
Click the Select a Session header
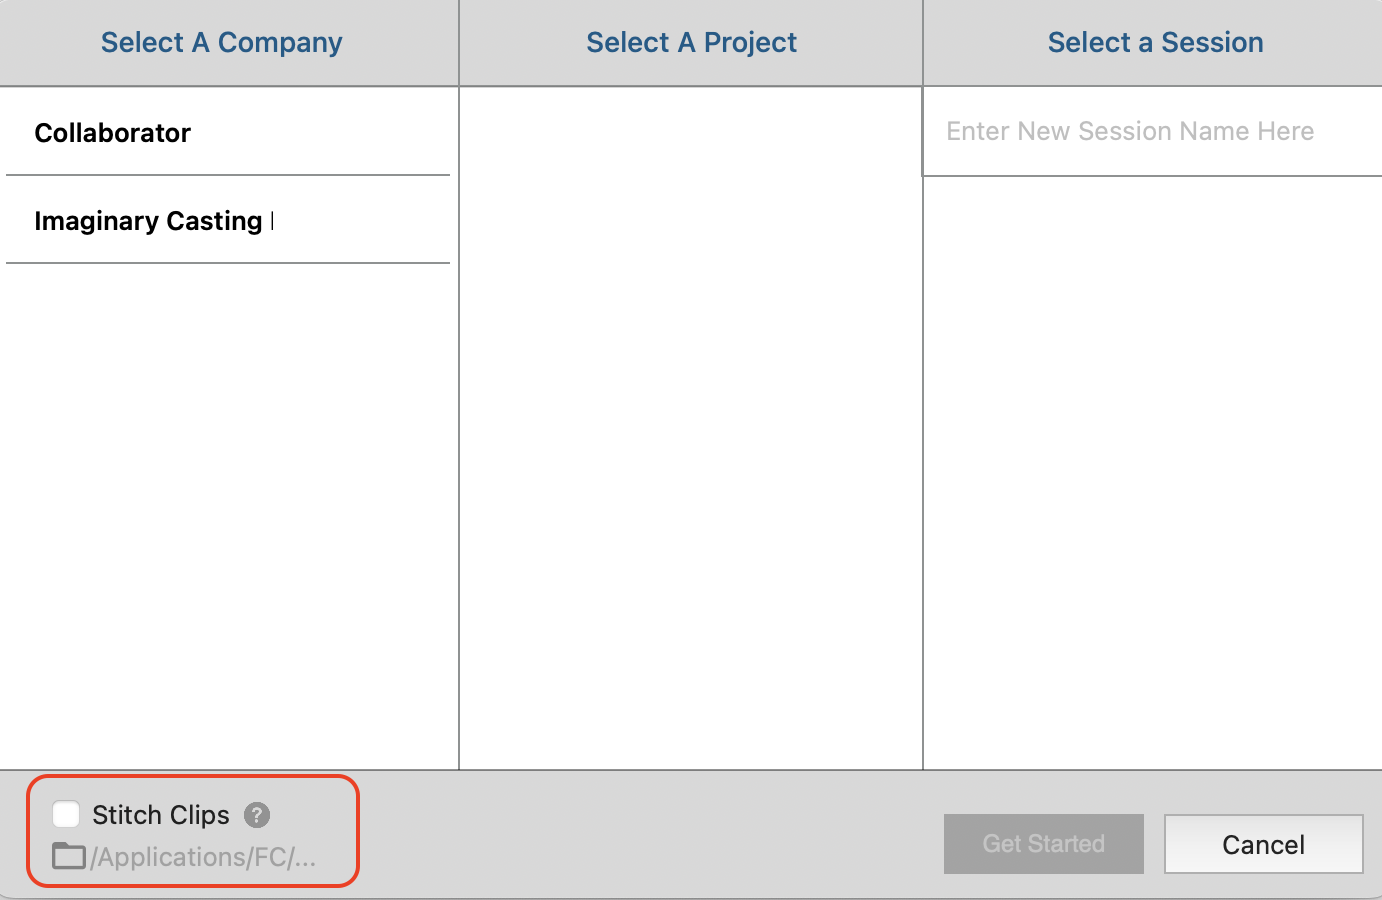pyautogui.click(x=1155, y=43)
